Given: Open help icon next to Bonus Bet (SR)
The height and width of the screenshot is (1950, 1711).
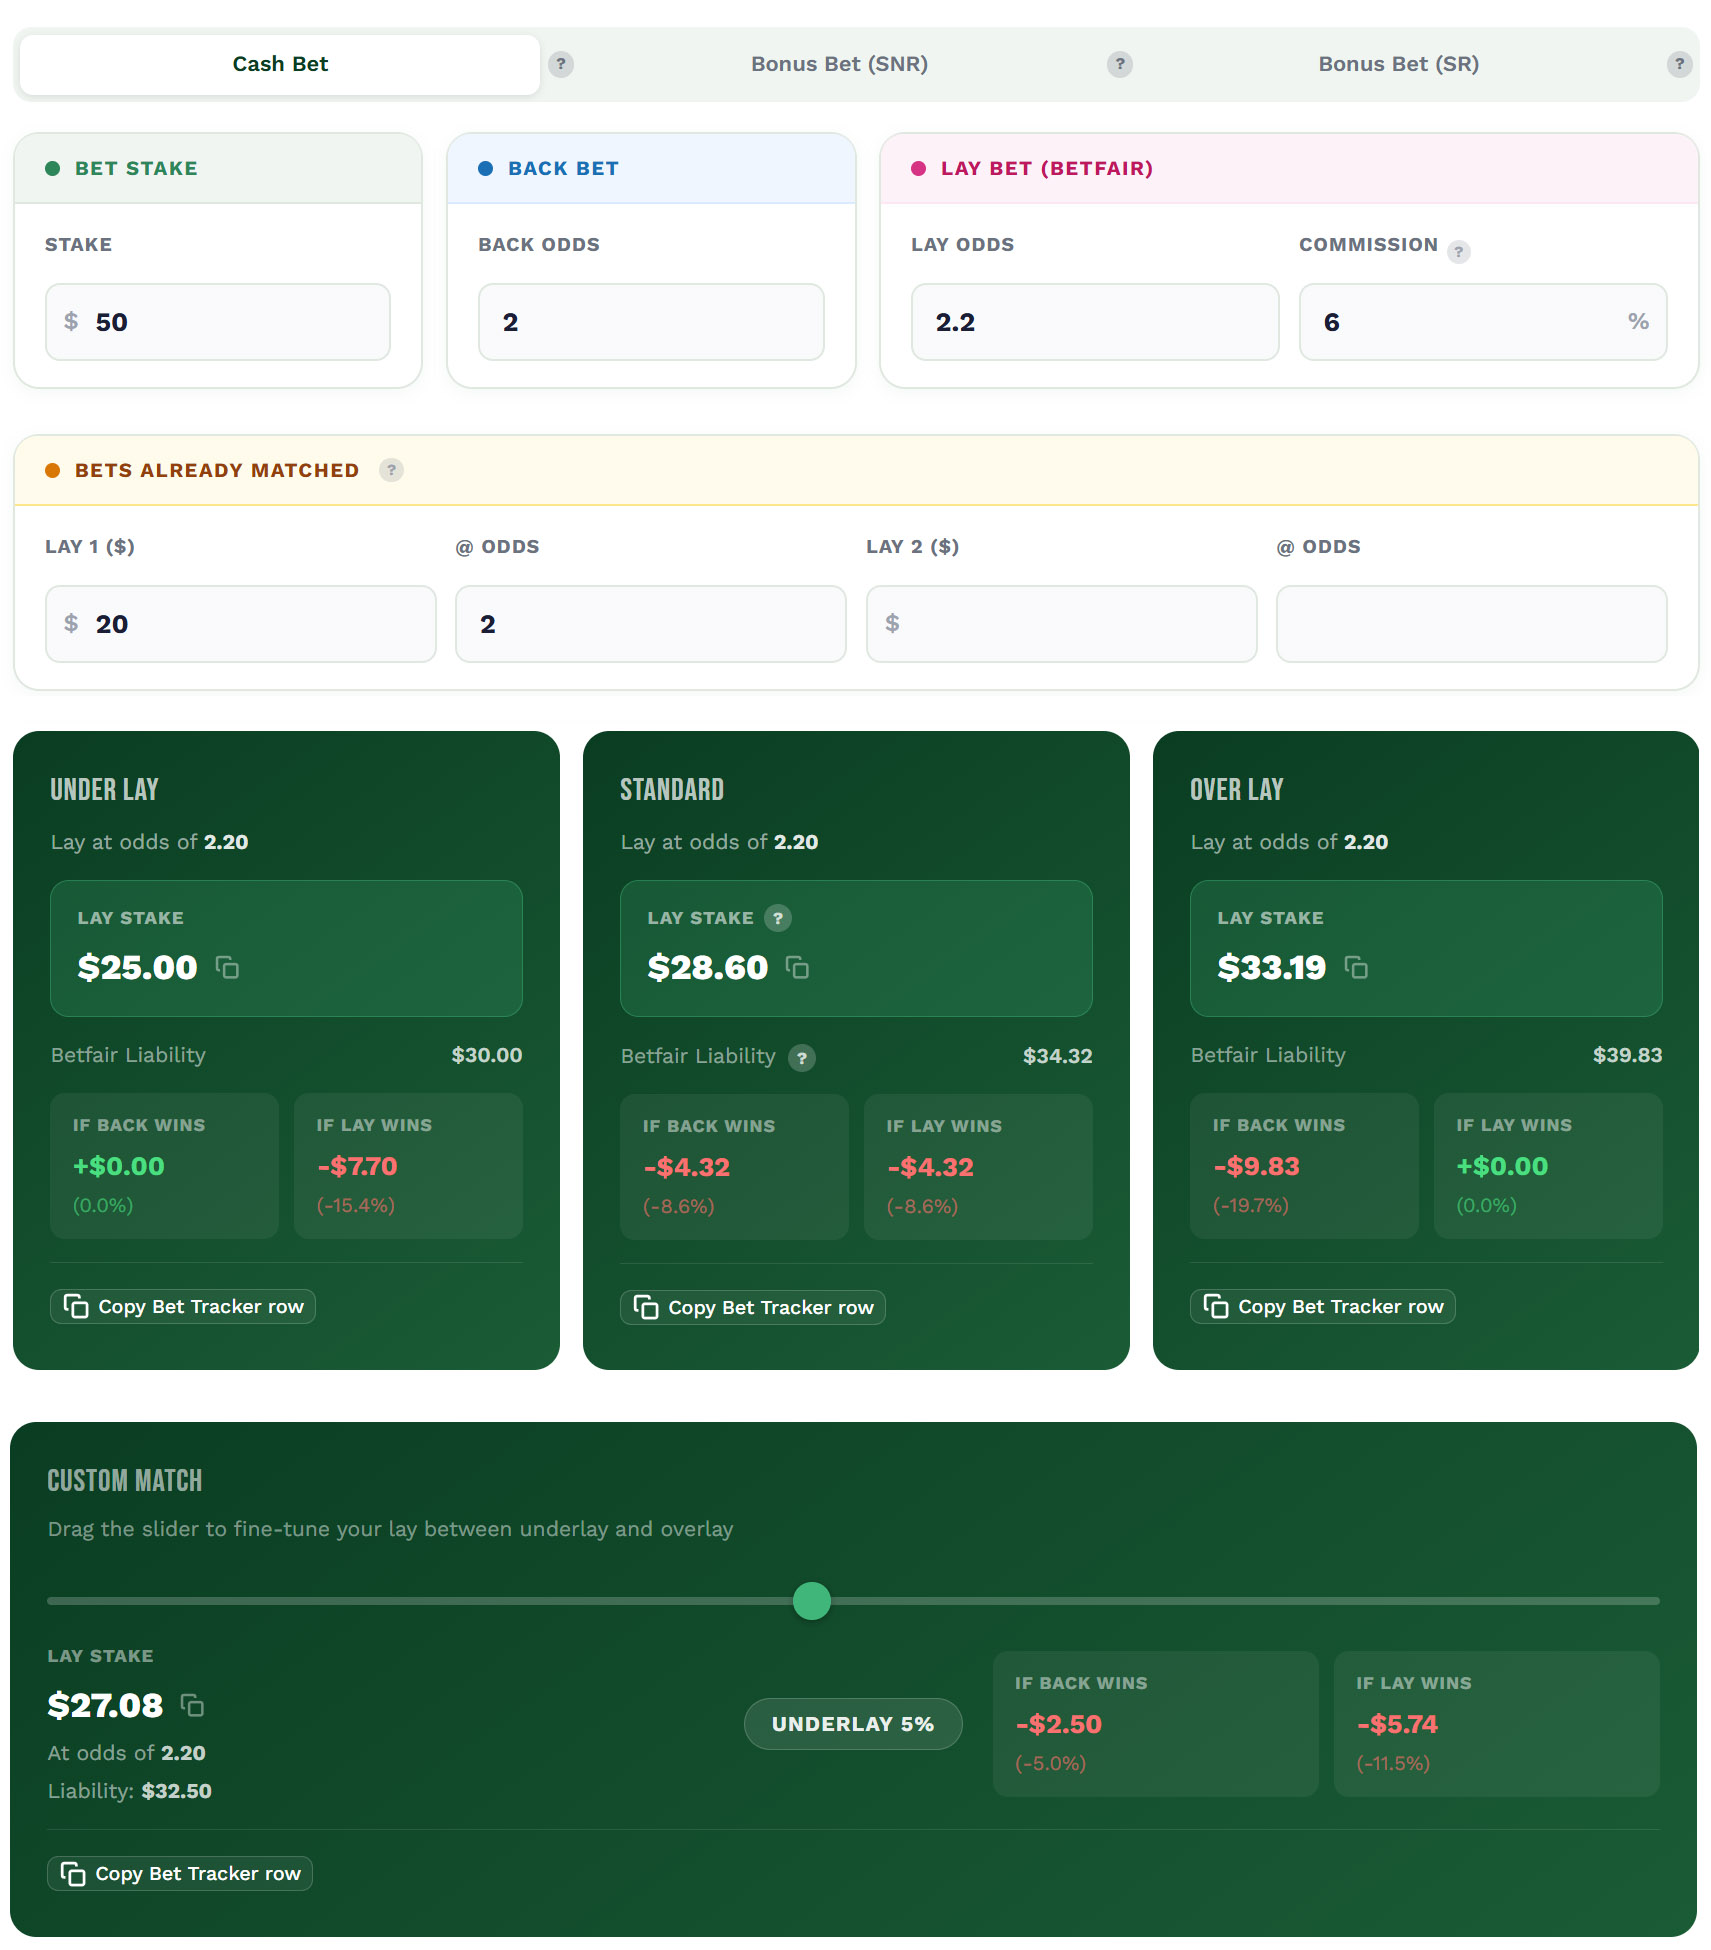Looking at the screenshot, I should [x=1679, y=64].
